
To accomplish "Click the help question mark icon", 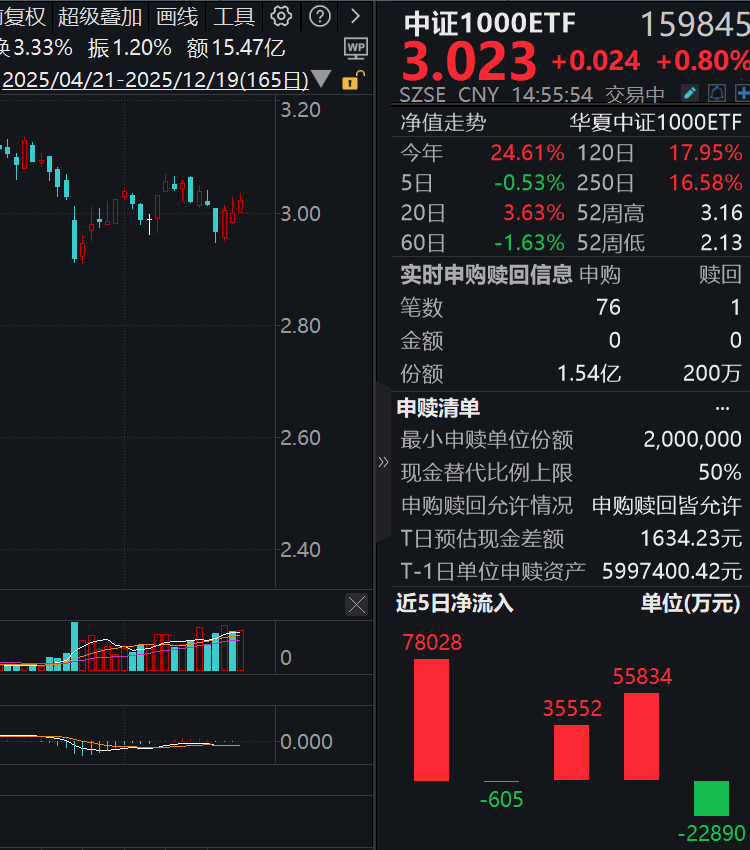I will (319, 16).
